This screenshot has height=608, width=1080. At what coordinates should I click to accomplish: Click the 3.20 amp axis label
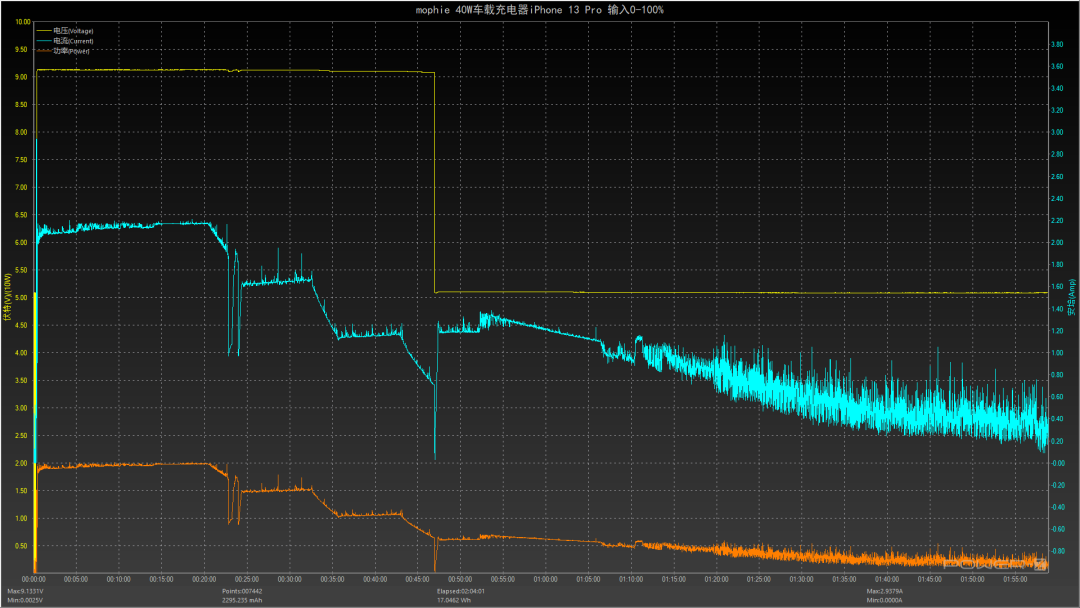click(x=1057, y=111)
